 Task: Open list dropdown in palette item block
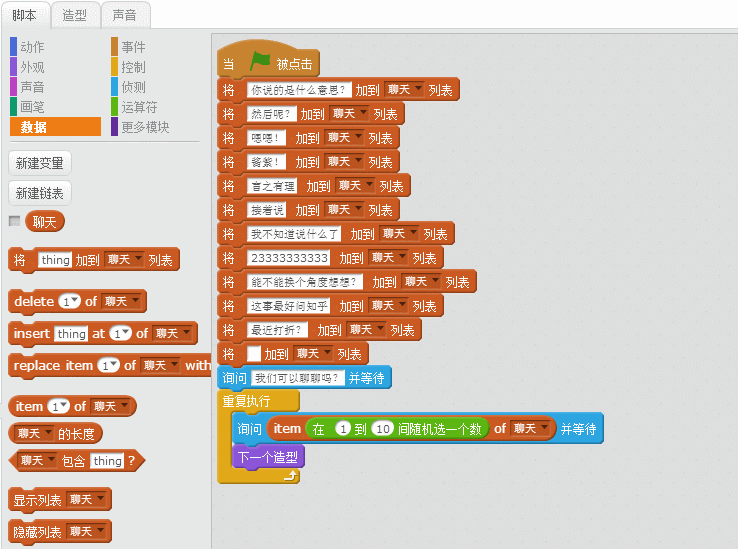[x=110, y=406]
